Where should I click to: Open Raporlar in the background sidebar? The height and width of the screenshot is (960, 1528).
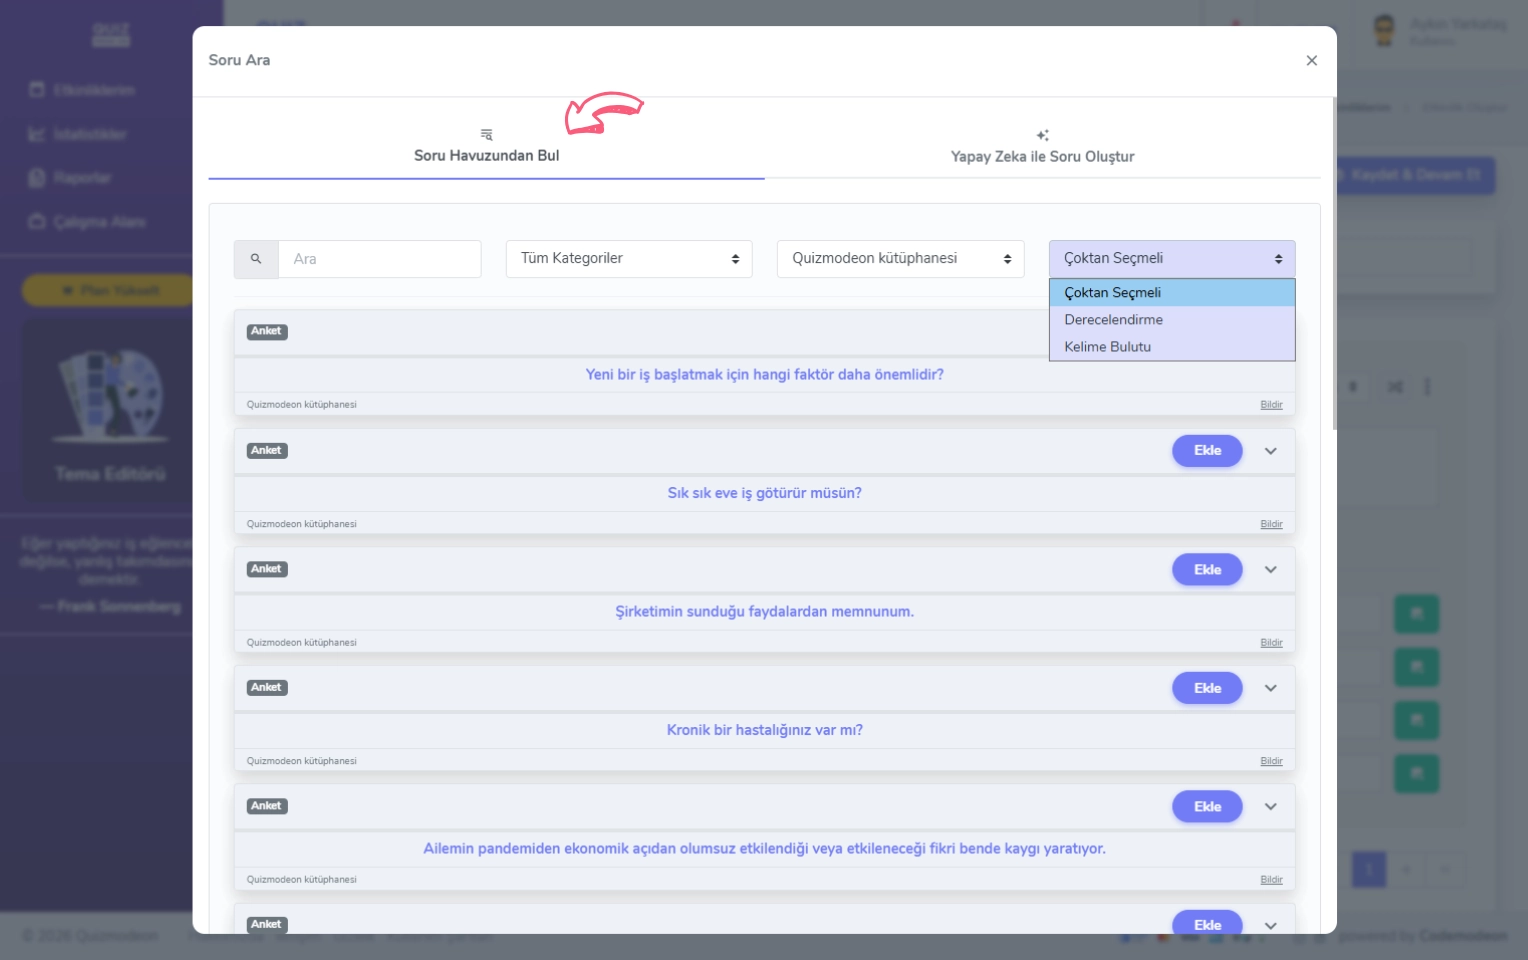[x=82, y=178]
